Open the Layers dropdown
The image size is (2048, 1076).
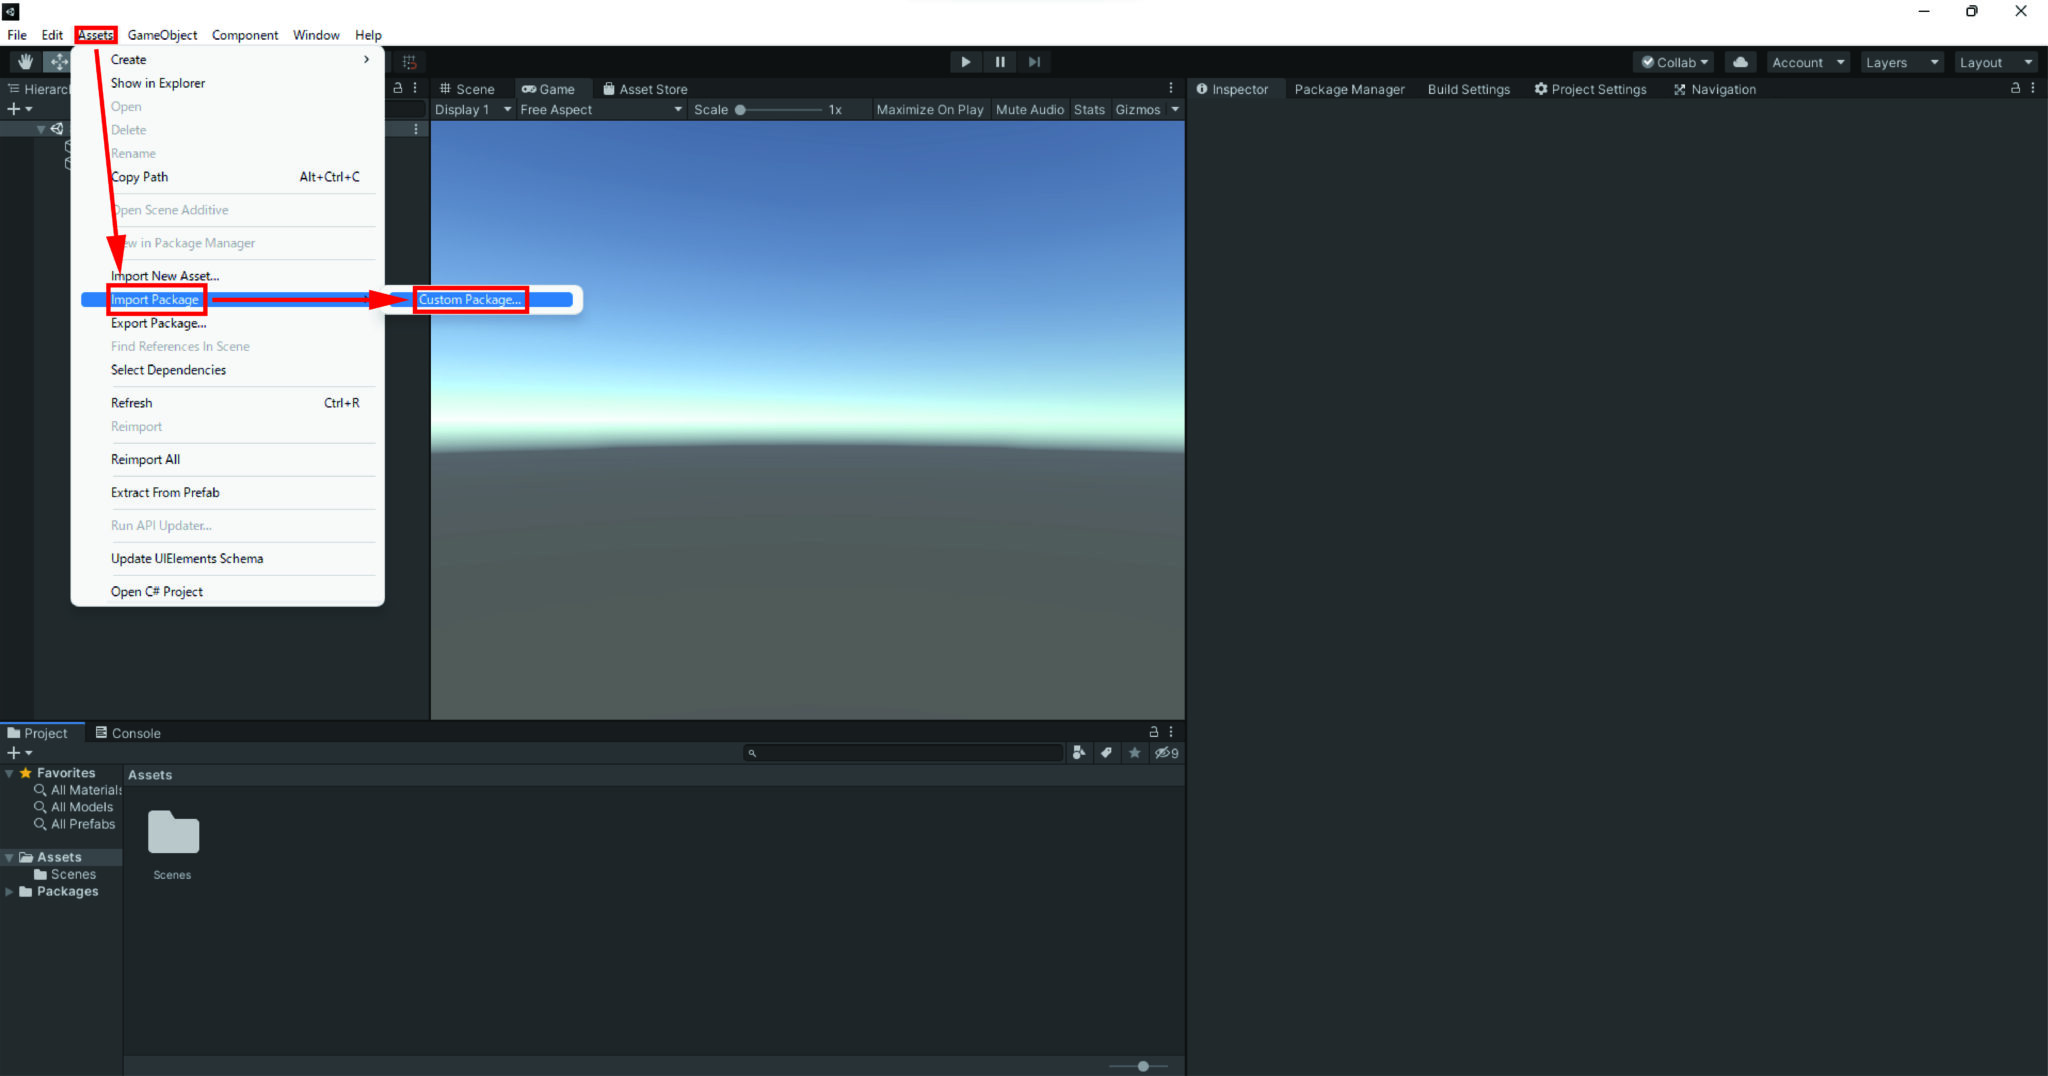(1898, 62)
